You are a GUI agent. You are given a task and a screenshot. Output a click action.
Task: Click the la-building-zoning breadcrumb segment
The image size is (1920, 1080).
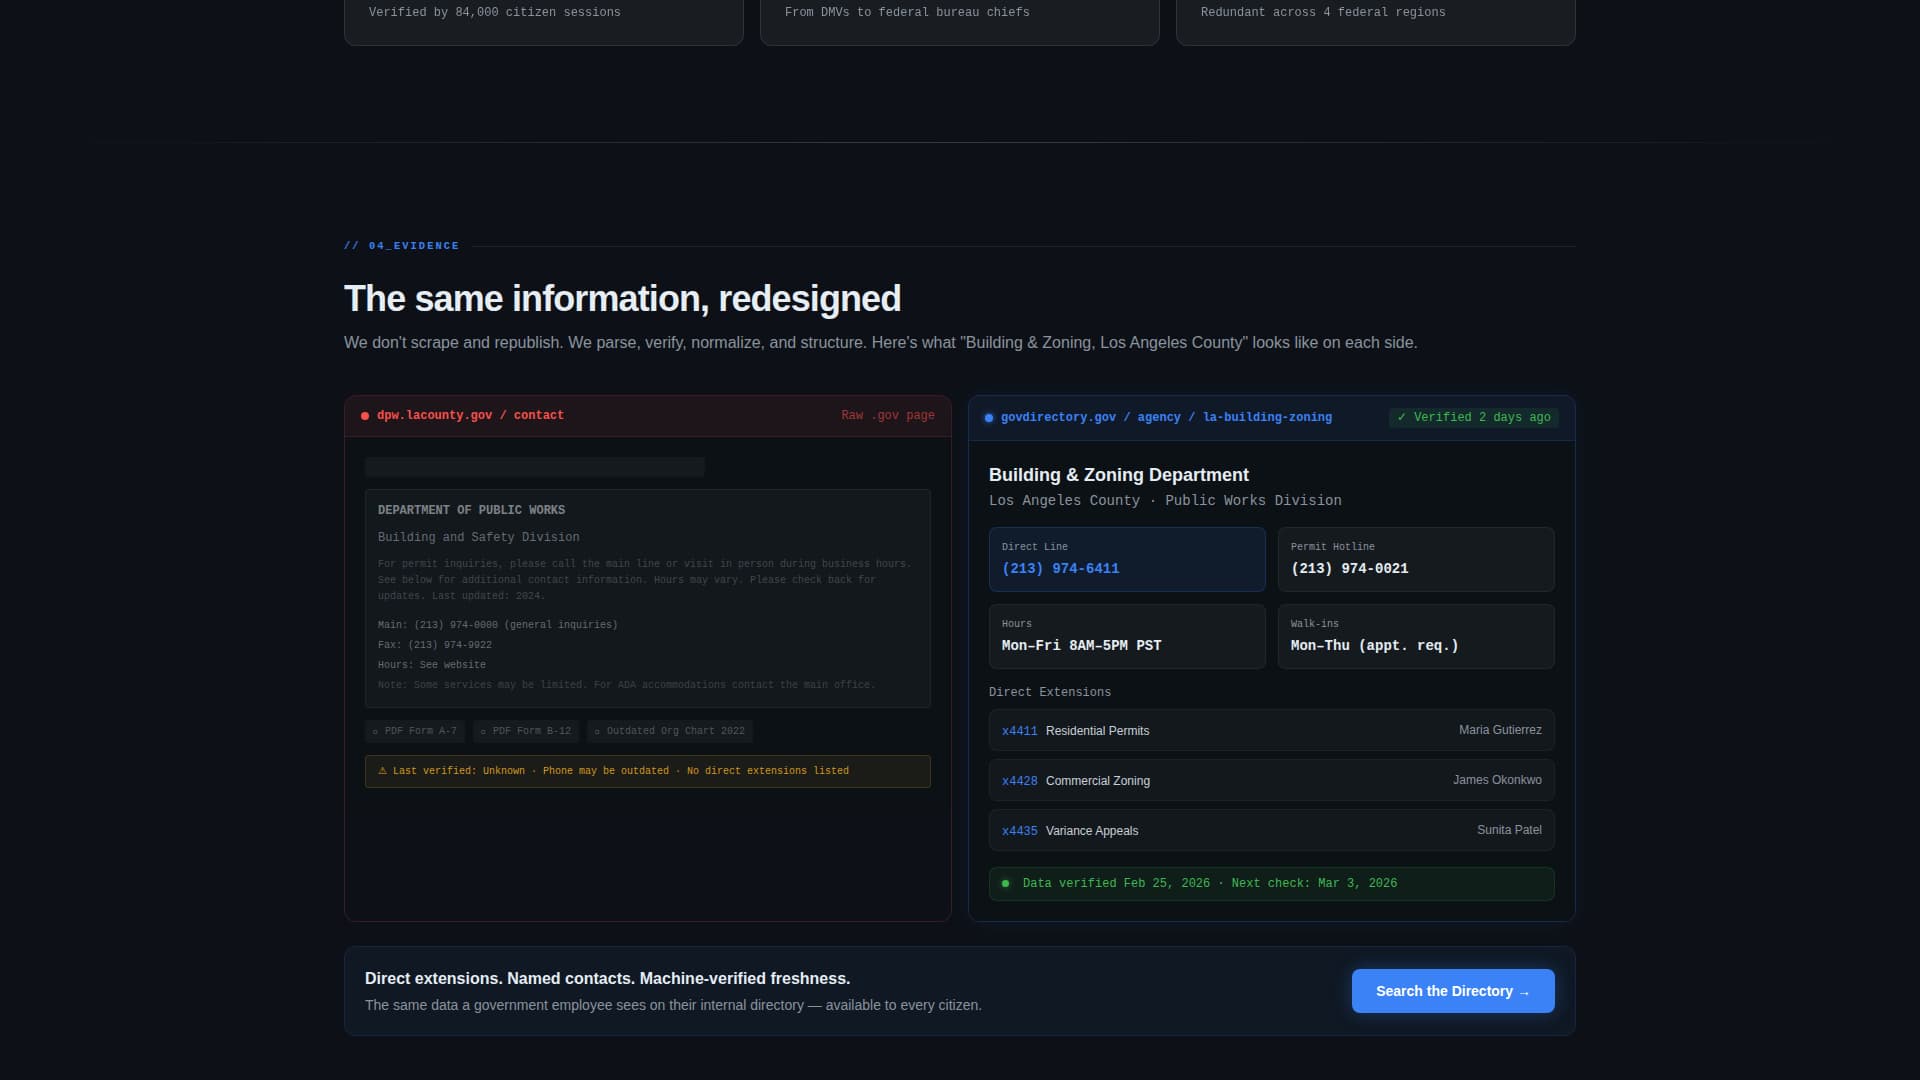pyautogui.click(x=1267, y=417)
